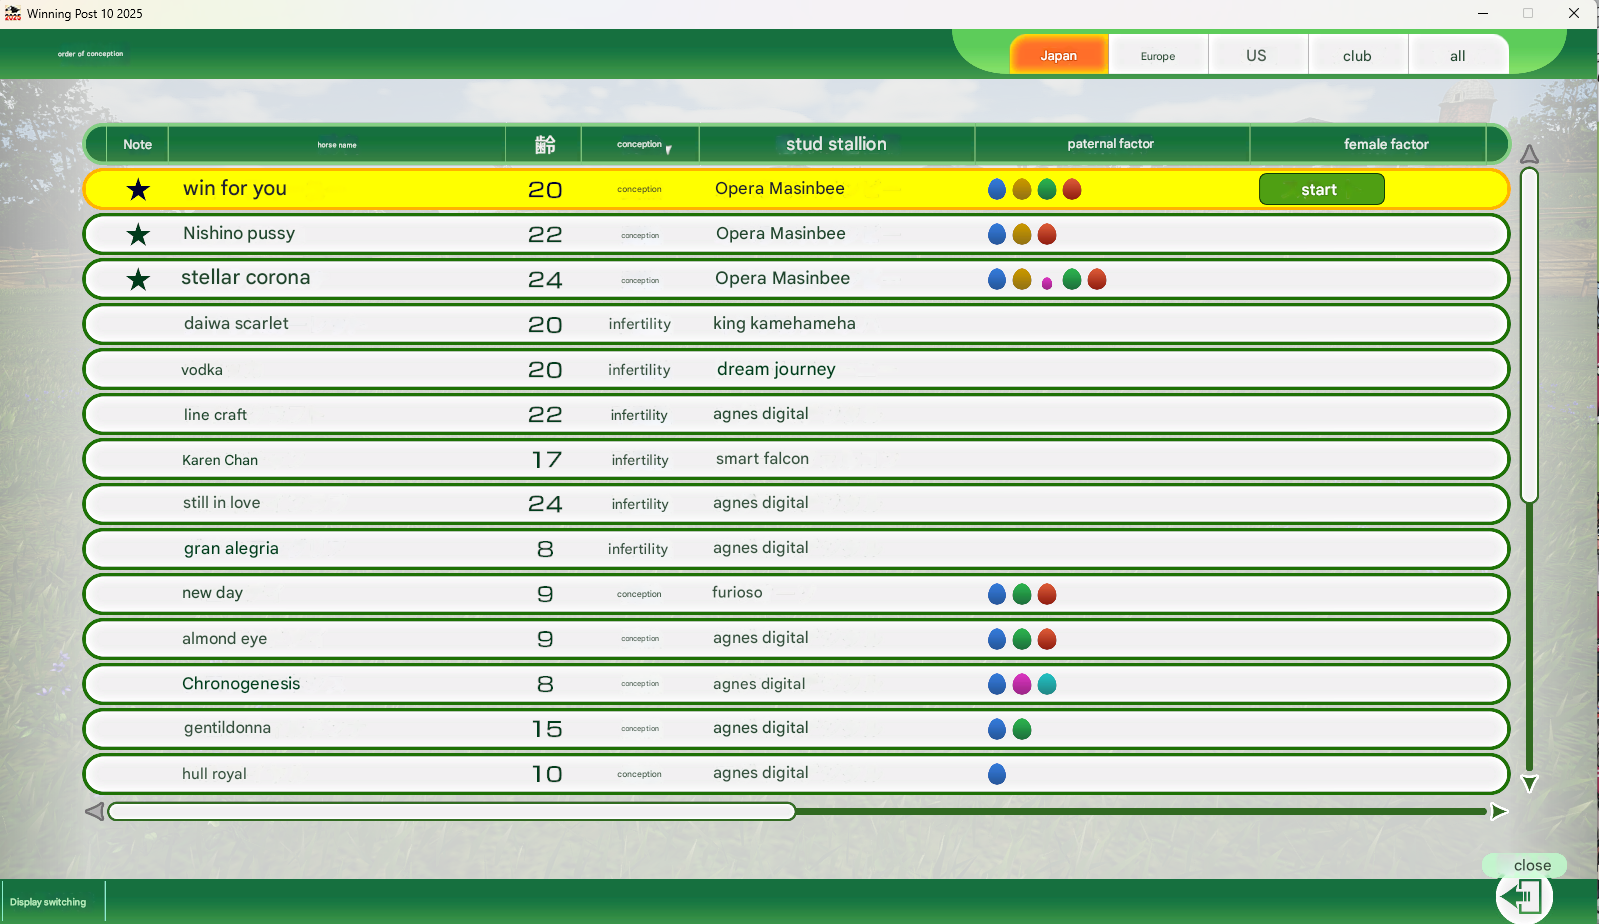The image size is (1599, 924).
Task: Select the horse name almond eye
Action: pyautogui.click(x=224, y=638)
